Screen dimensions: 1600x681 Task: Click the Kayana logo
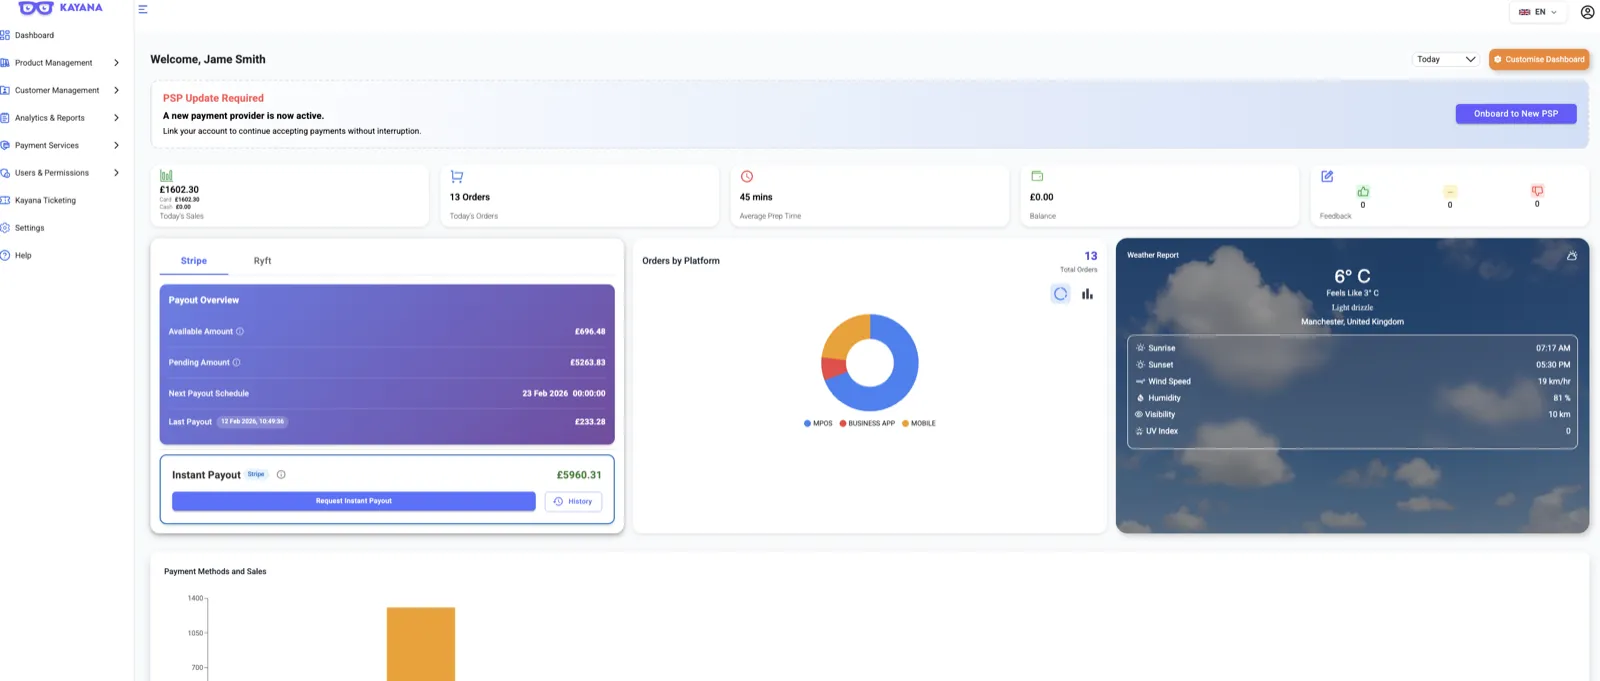tap(60, 8)
